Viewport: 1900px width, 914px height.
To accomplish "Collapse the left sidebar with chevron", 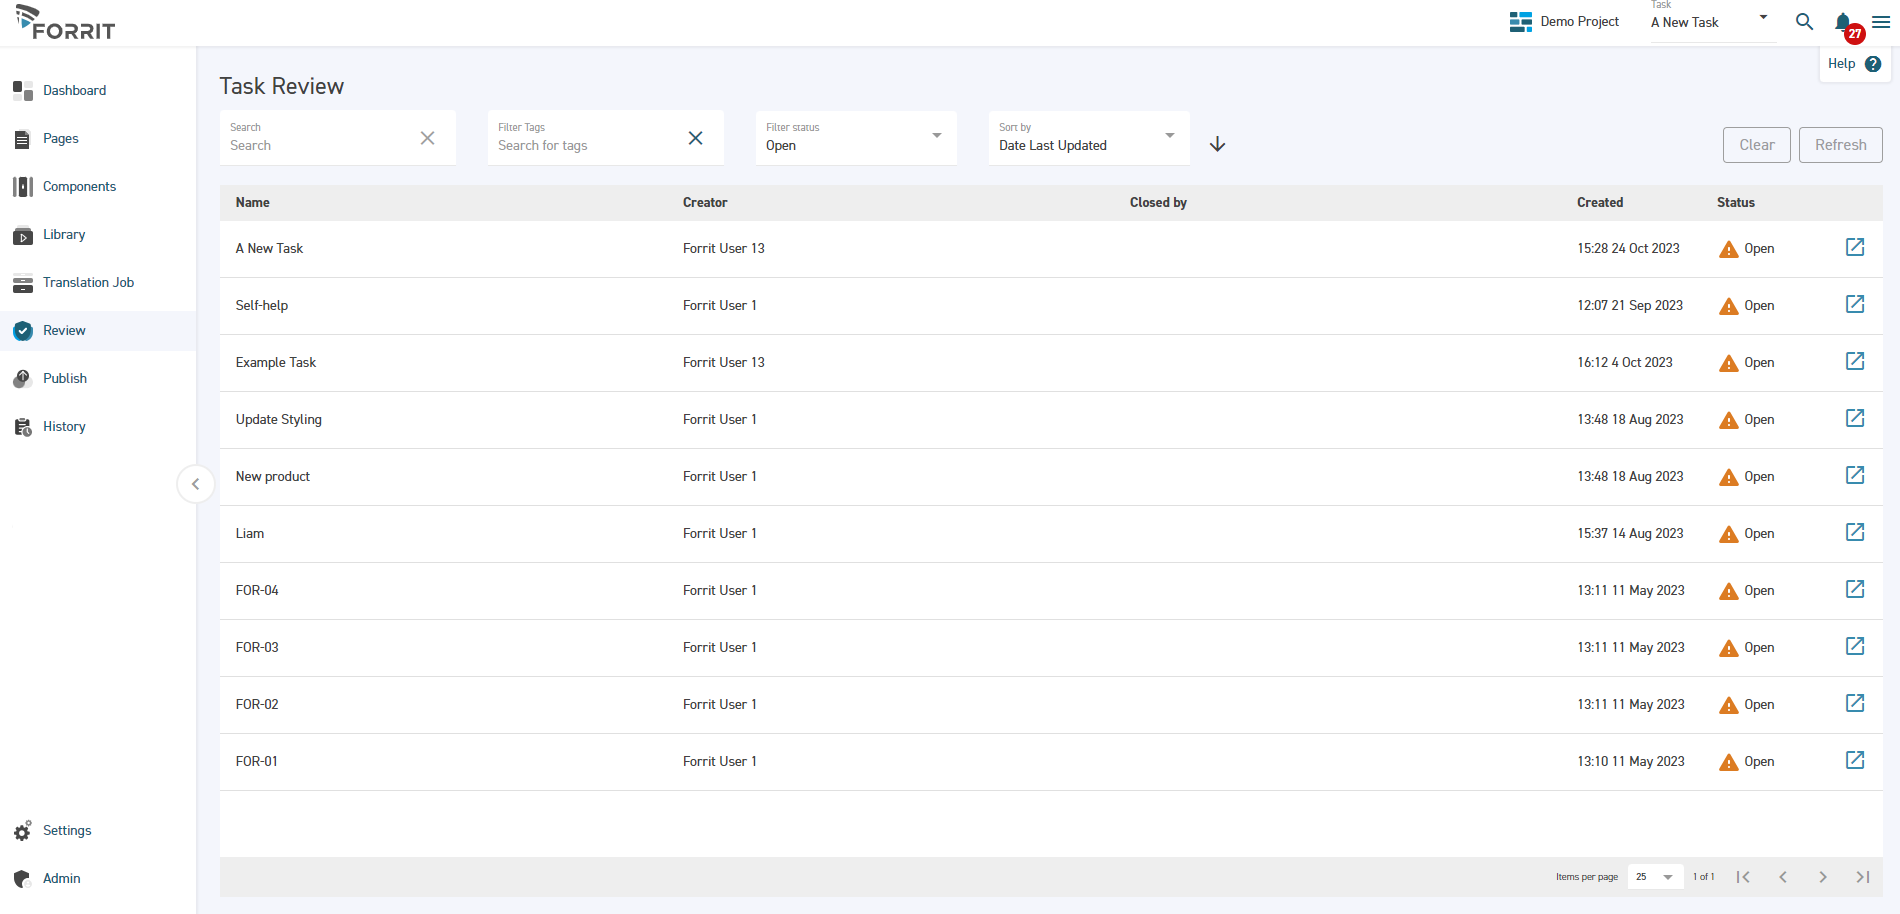I will point(195,484).
